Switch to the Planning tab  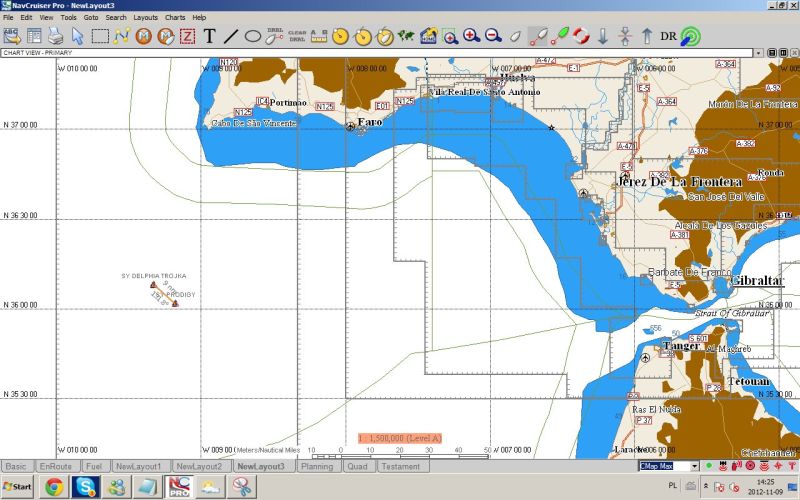pyautogui.click(x=317, y=466)
